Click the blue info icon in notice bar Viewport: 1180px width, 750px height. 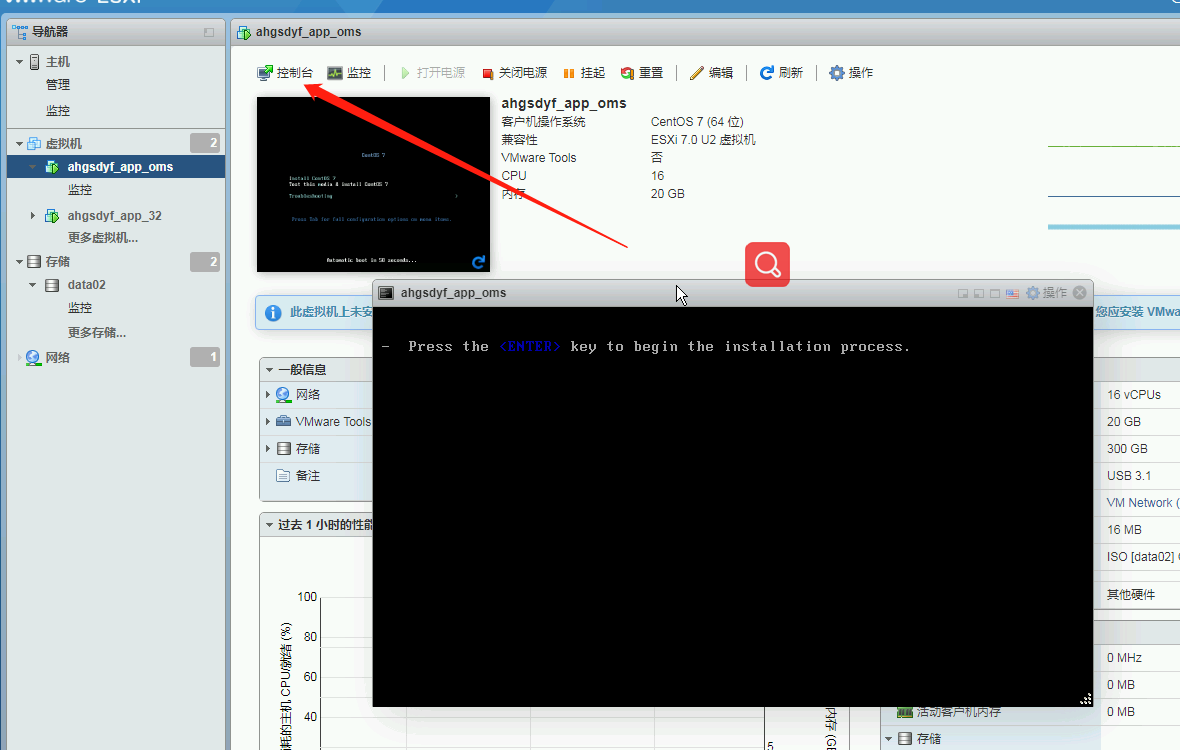[x=273, y=313]
